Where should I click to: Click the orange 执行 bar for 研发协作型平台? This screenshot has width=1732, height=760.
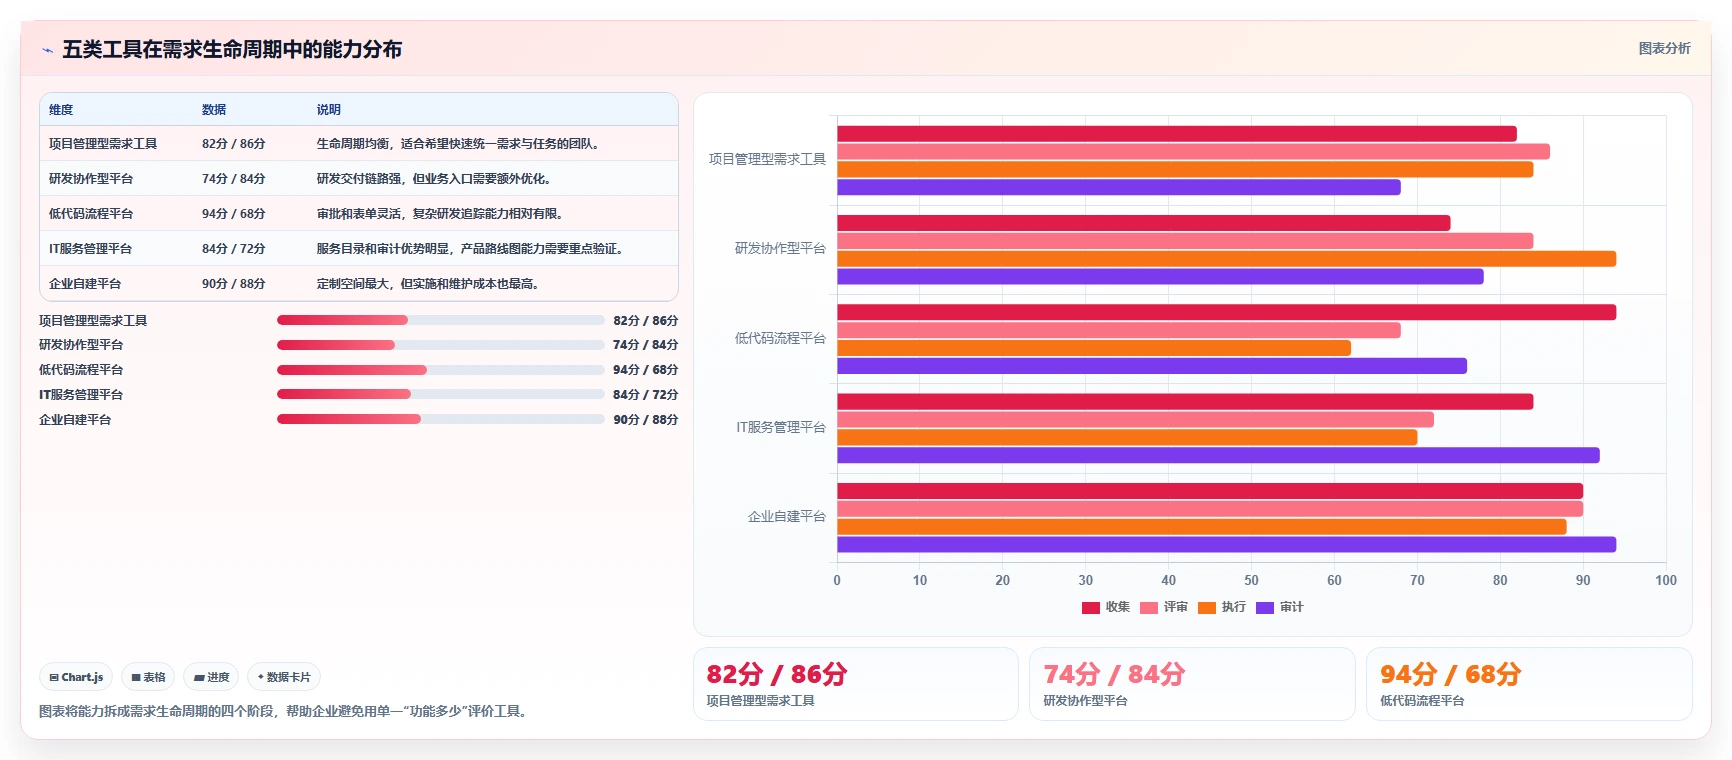(x=1227, y=259)
